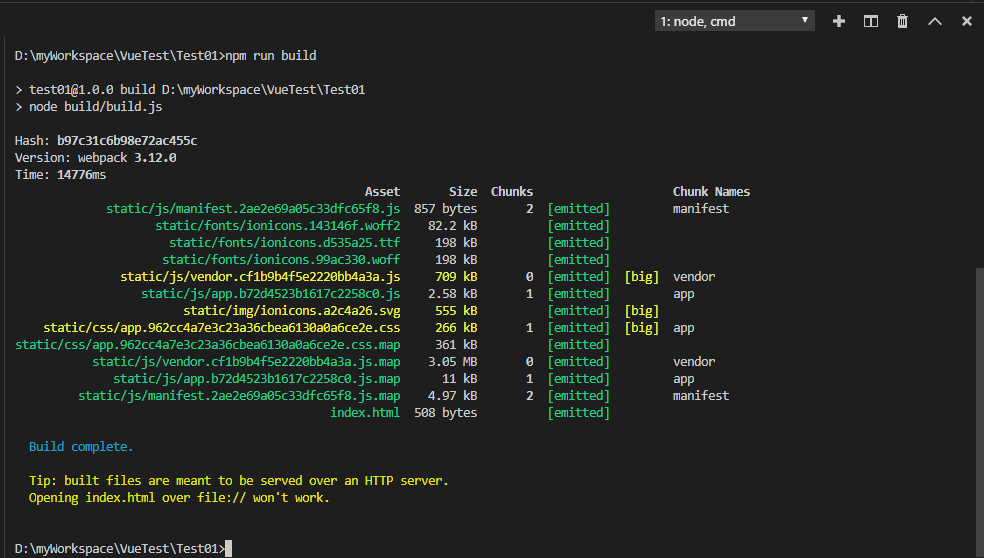Click the index.html asset name
Viewport: 984px width, 558px height.
pos(365,412)
